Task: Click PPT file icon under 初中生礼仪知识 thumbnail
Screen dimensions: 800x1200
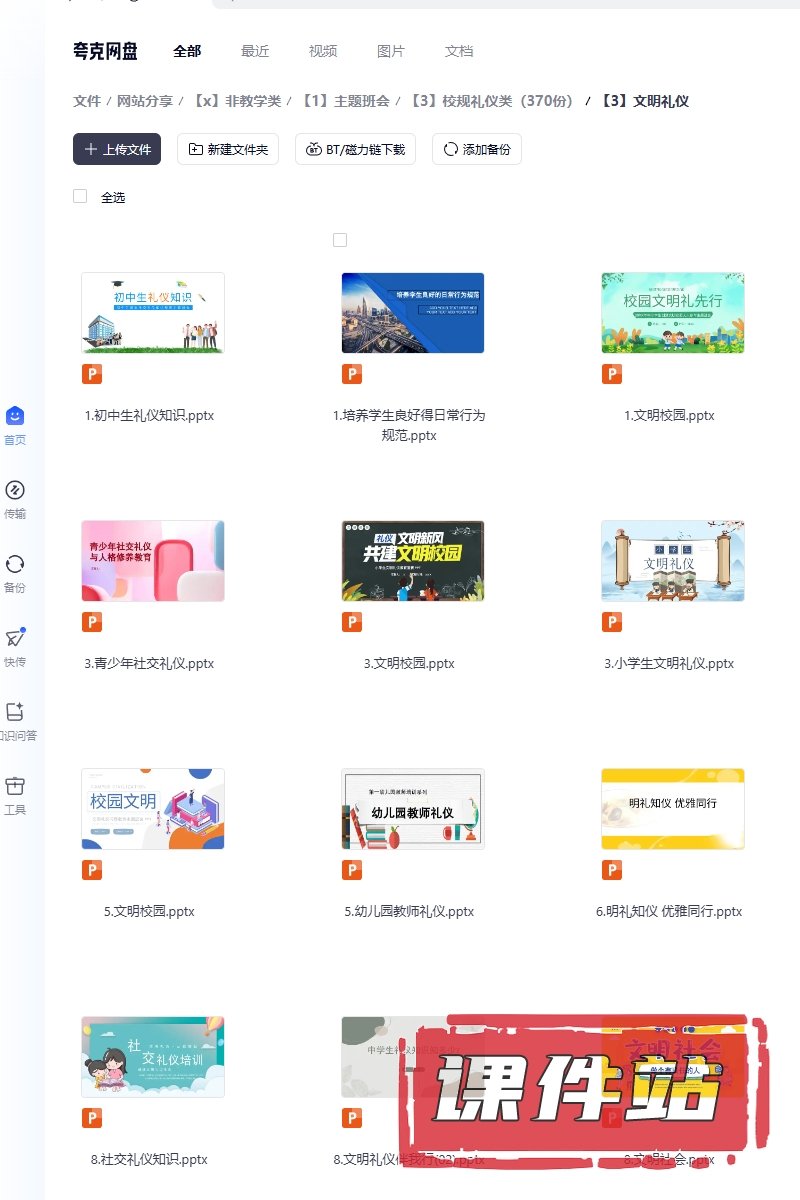Action: pos(92,374)
